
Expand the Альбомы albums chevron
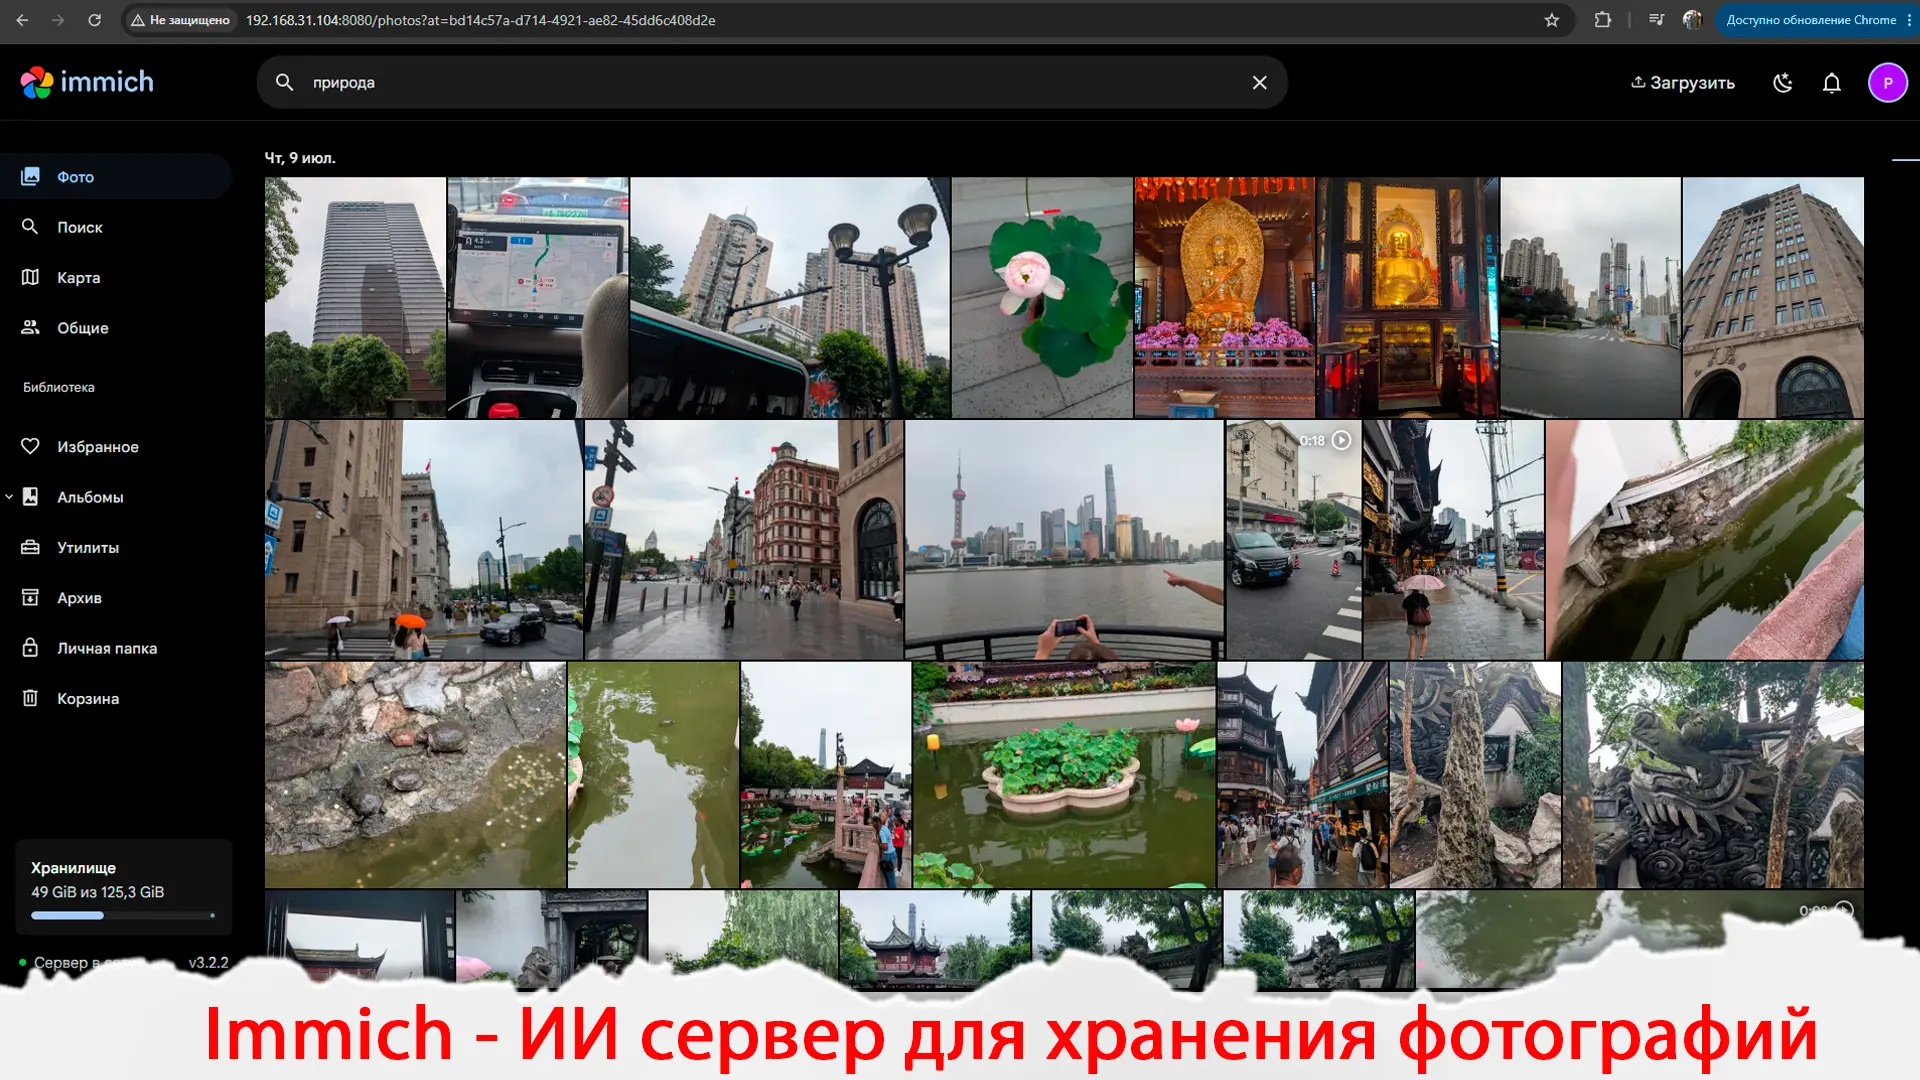pos(9,496)
